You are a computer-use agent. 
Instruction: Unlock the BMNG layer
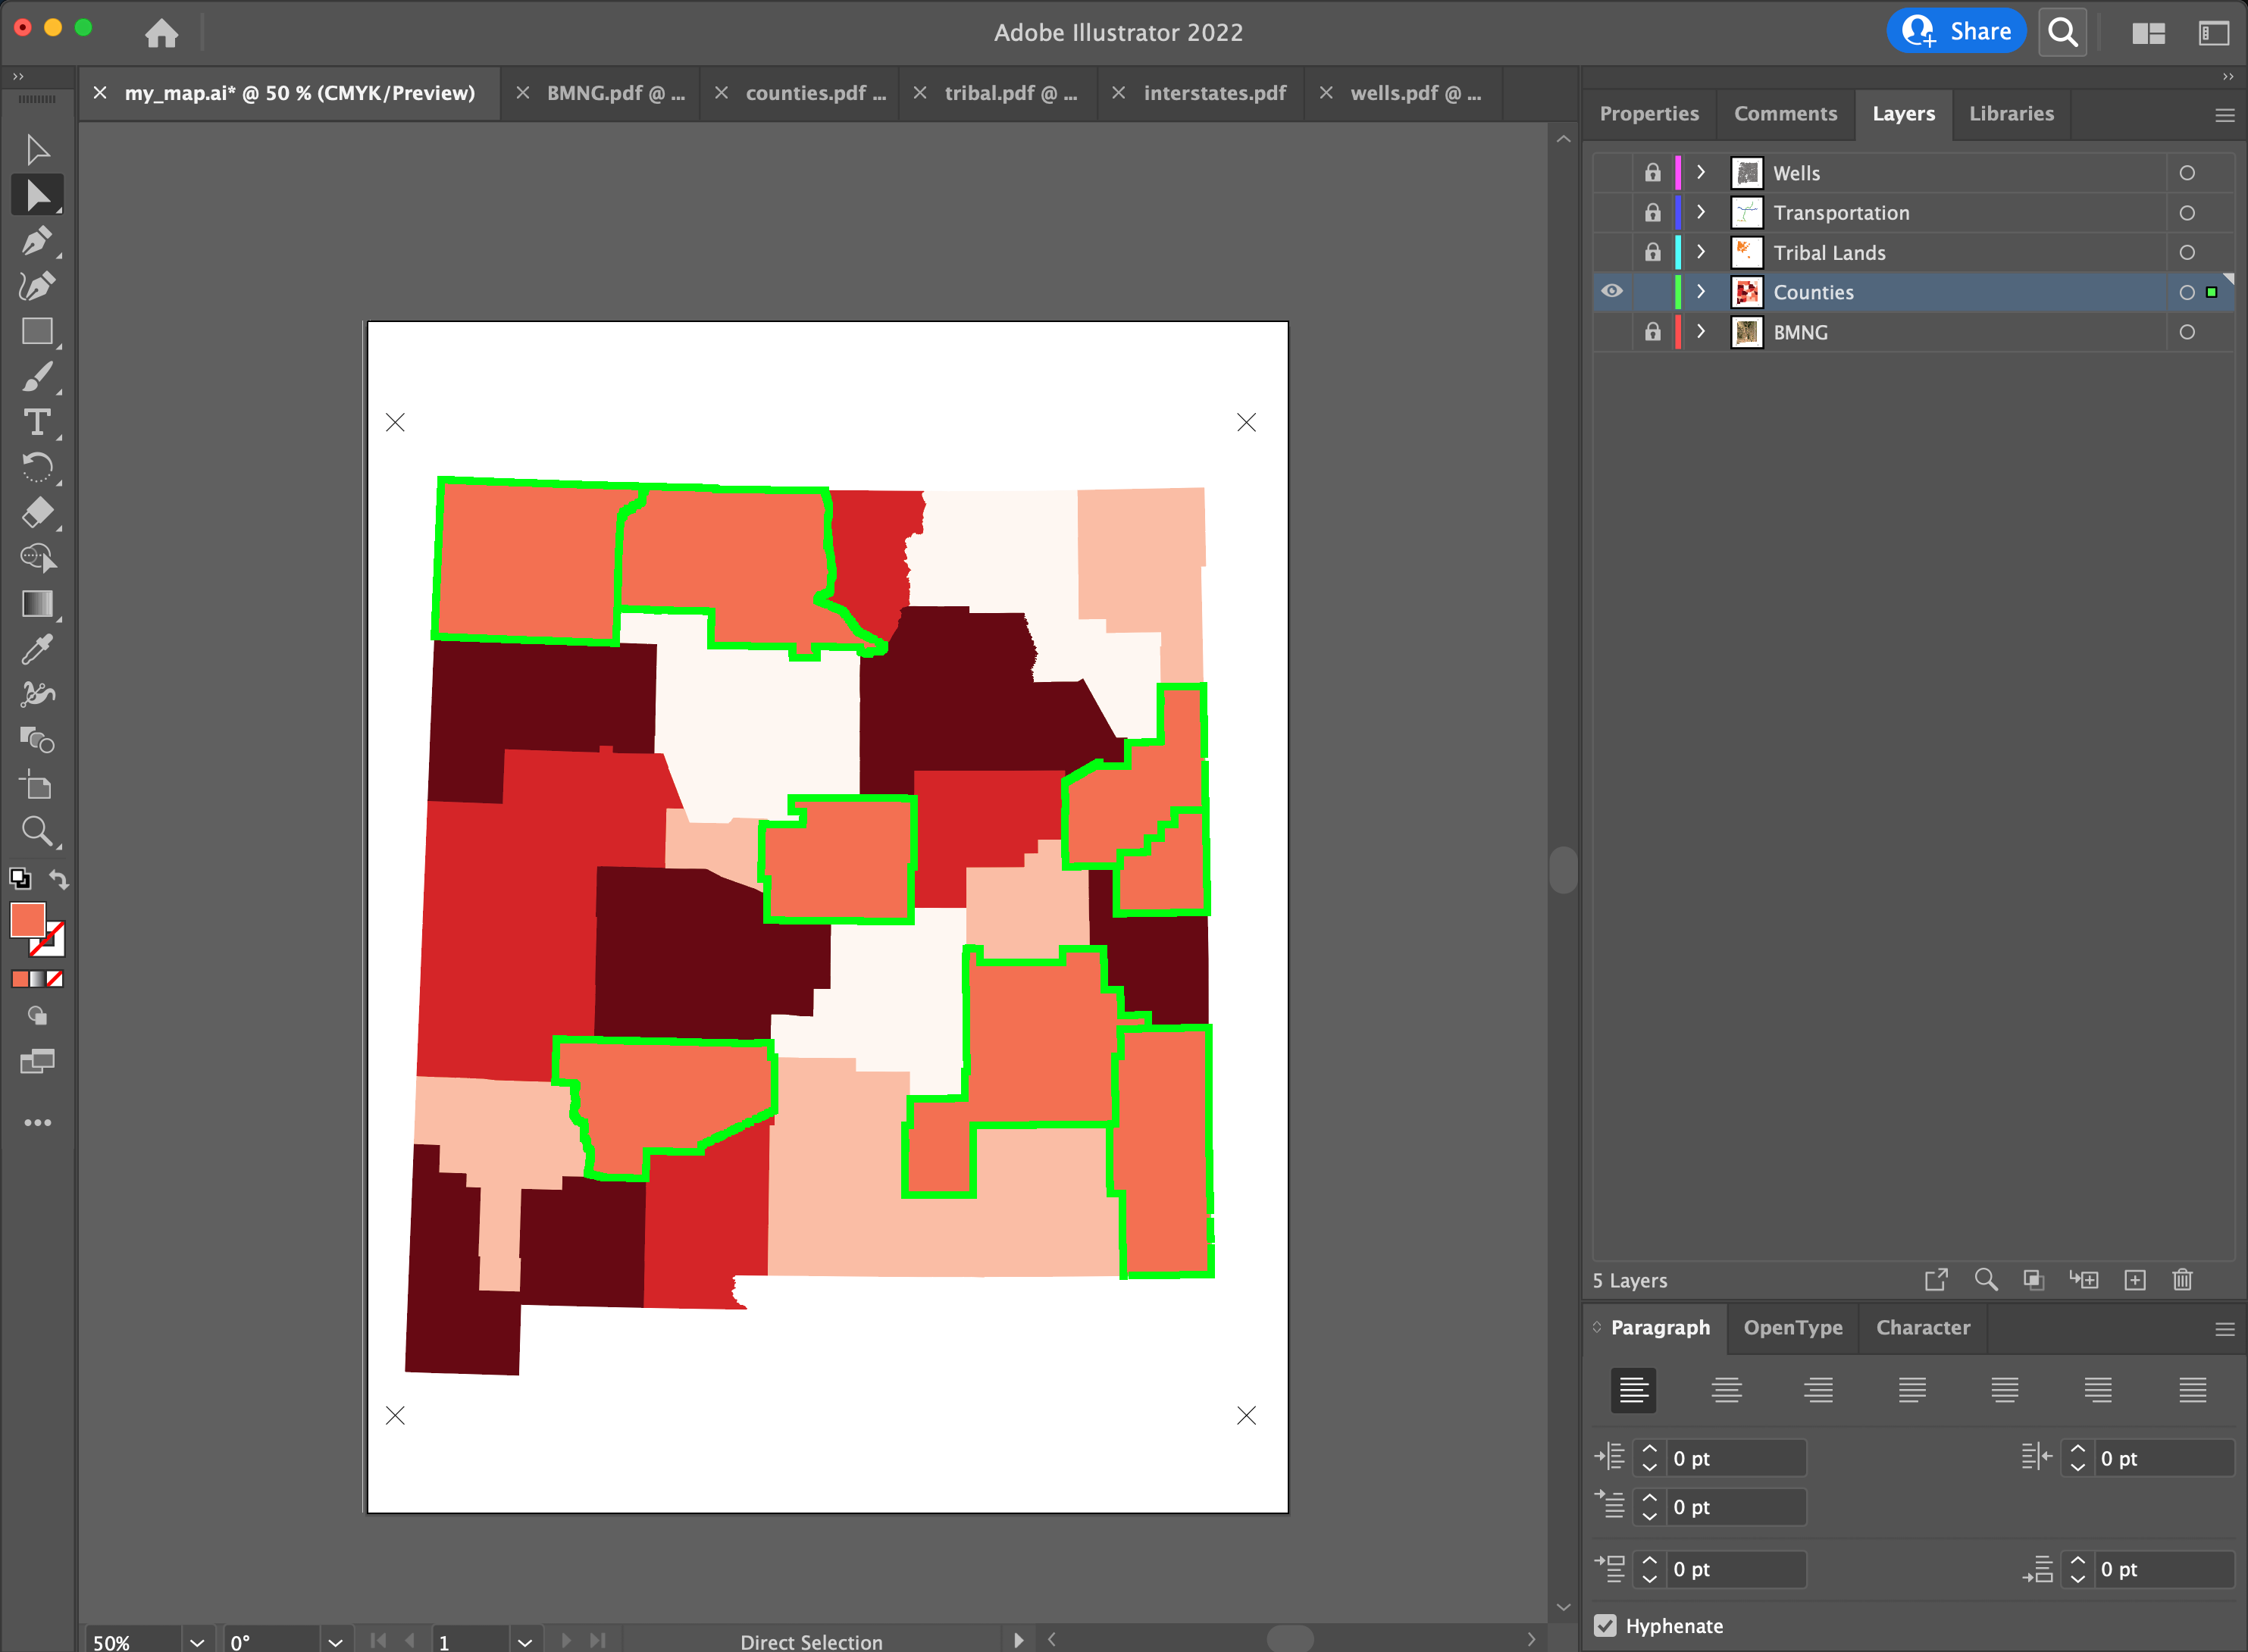coord(1652,331)
